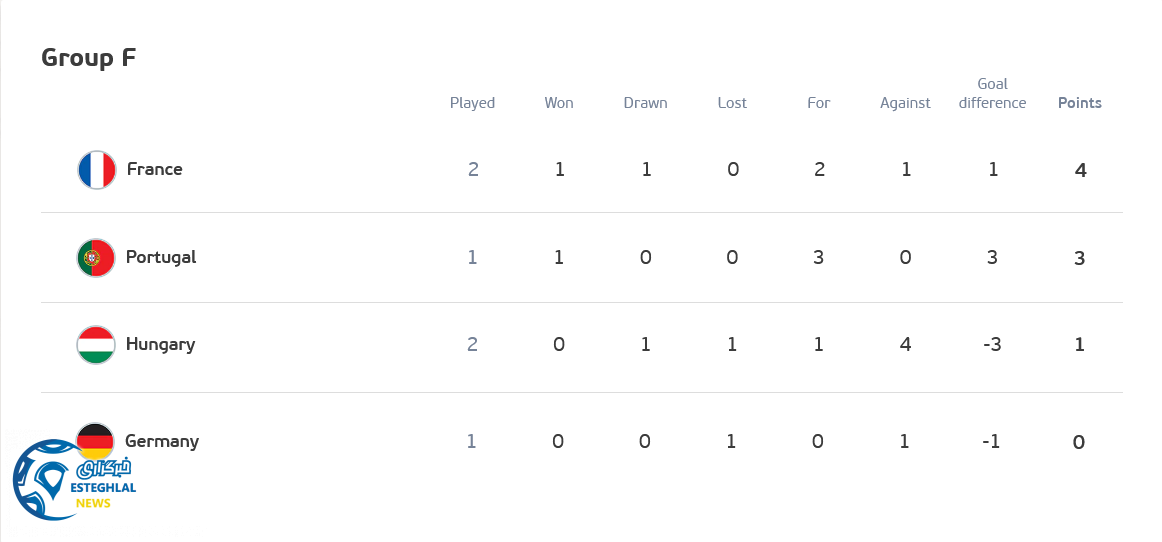Click Hungary's goal difference value -3
This screenshot has width=1162, height=542.
pos(991,345)
